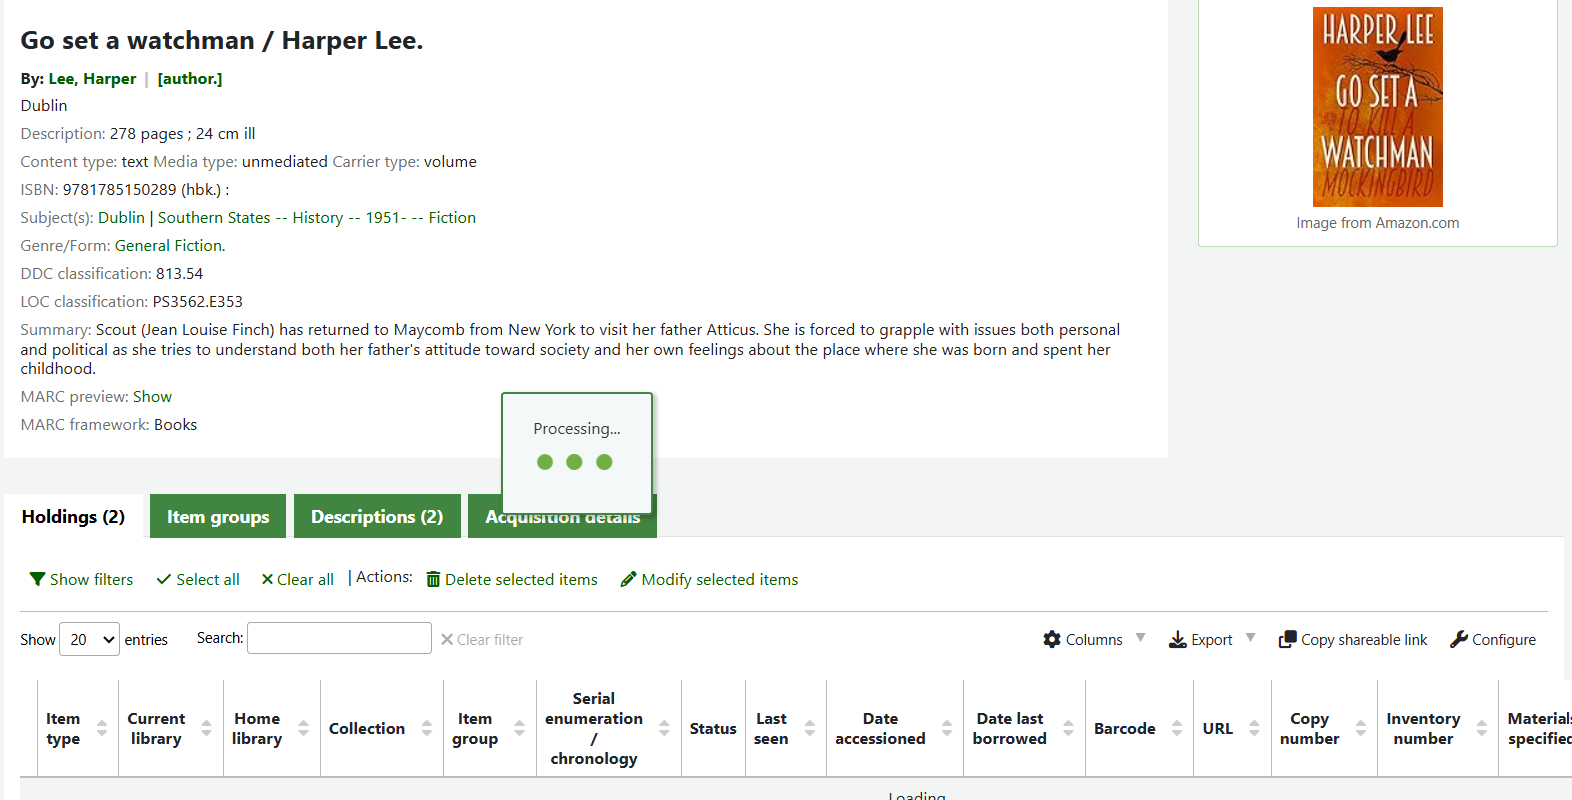Viewport: 1572px width, 800px height.
Task: Click the Copy shareable link icon
Action: [1287, 639]
